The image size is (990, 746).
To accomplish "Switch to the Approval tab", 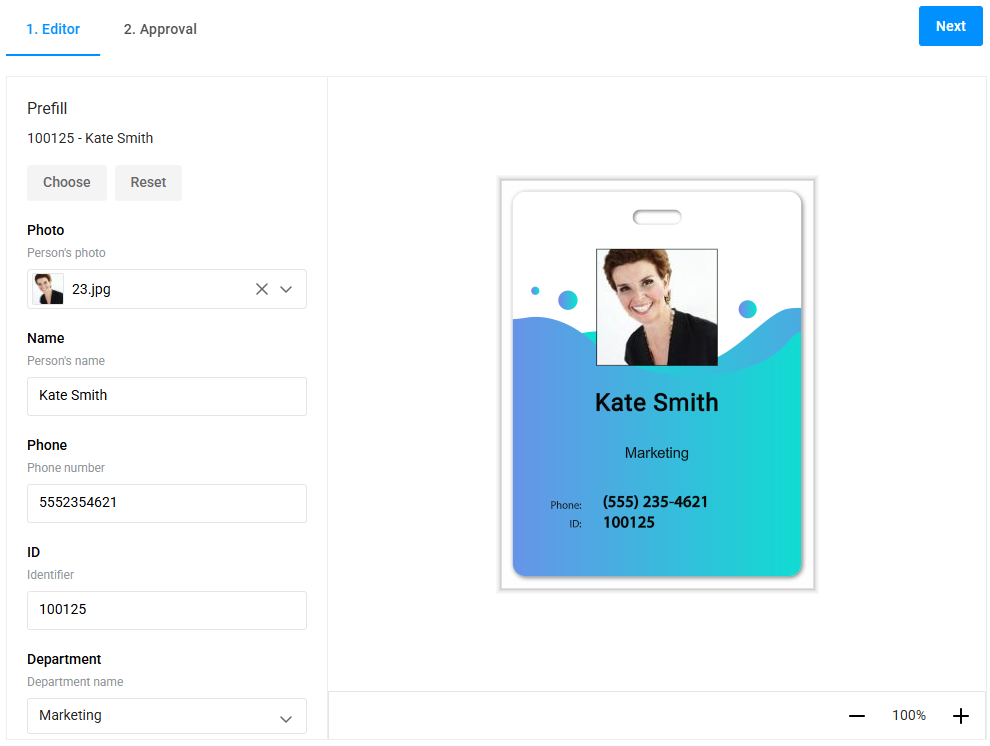I will coord(159,29).
